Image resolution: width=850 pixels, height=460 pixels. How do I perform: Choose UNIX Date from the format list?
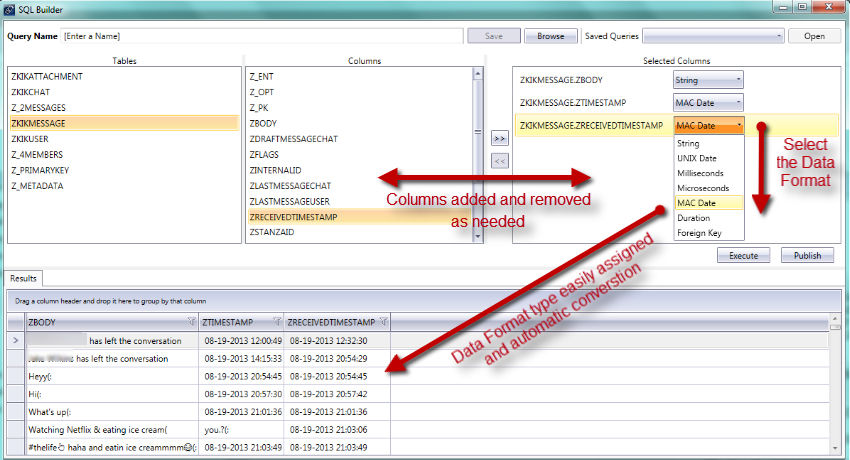click(x=696, y=158)
